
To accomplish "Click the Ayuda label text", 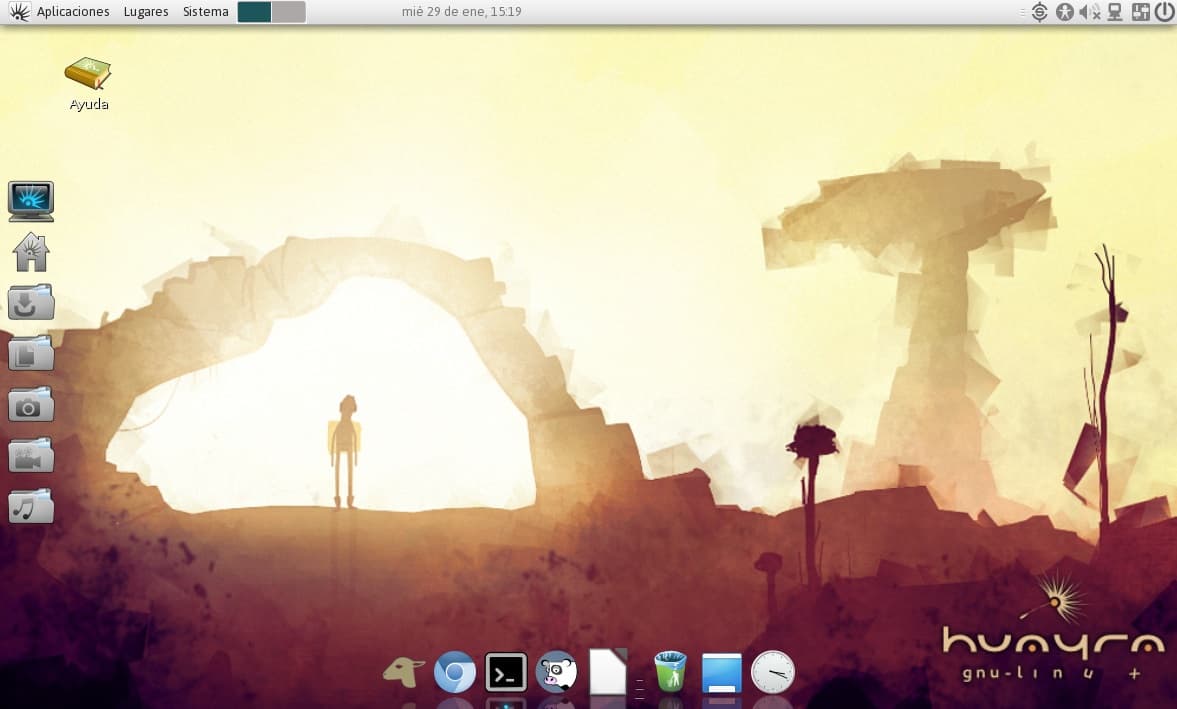I will 89,104.
